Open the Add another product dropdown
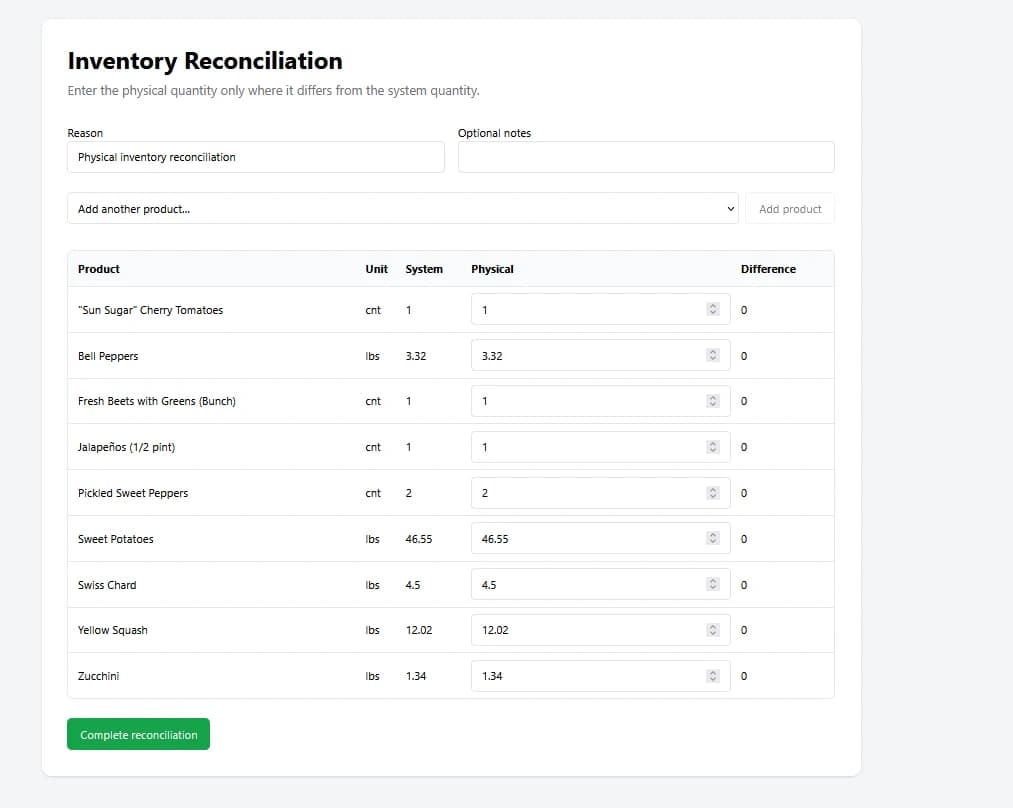 pyautogui.click(x=402, y=209)
